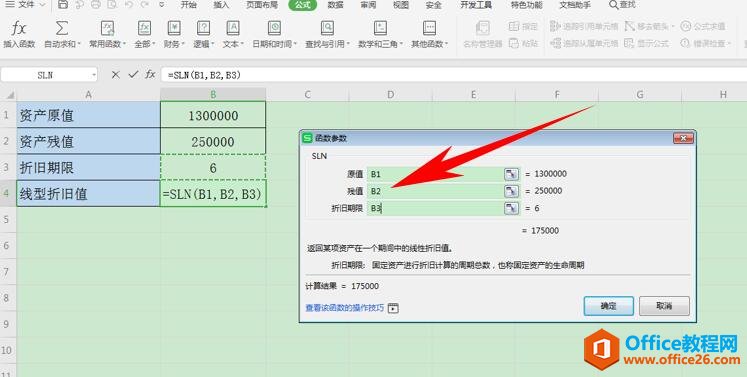Open the 财务 financial functions icon

point(174,28)
